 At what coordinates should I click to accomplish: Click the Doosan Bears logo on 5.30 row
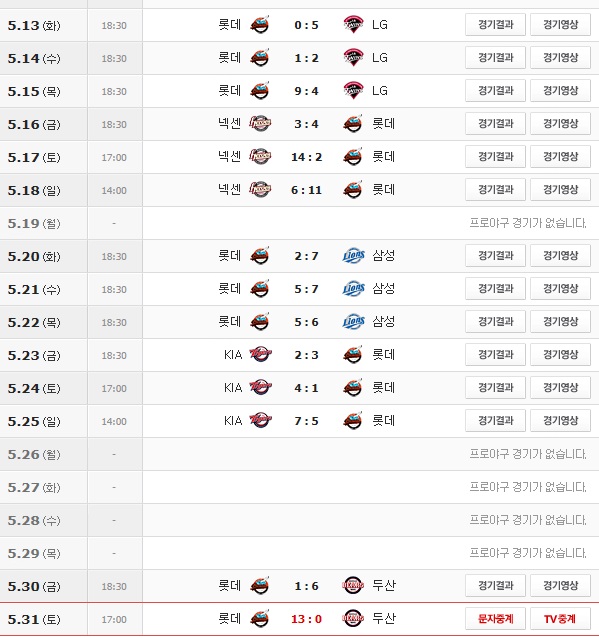point(353,586)
